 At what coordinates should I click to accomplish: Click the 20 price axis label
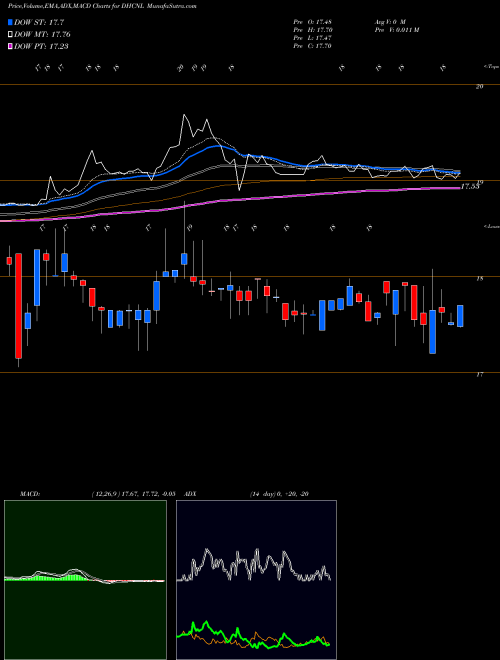coord(479,86)
